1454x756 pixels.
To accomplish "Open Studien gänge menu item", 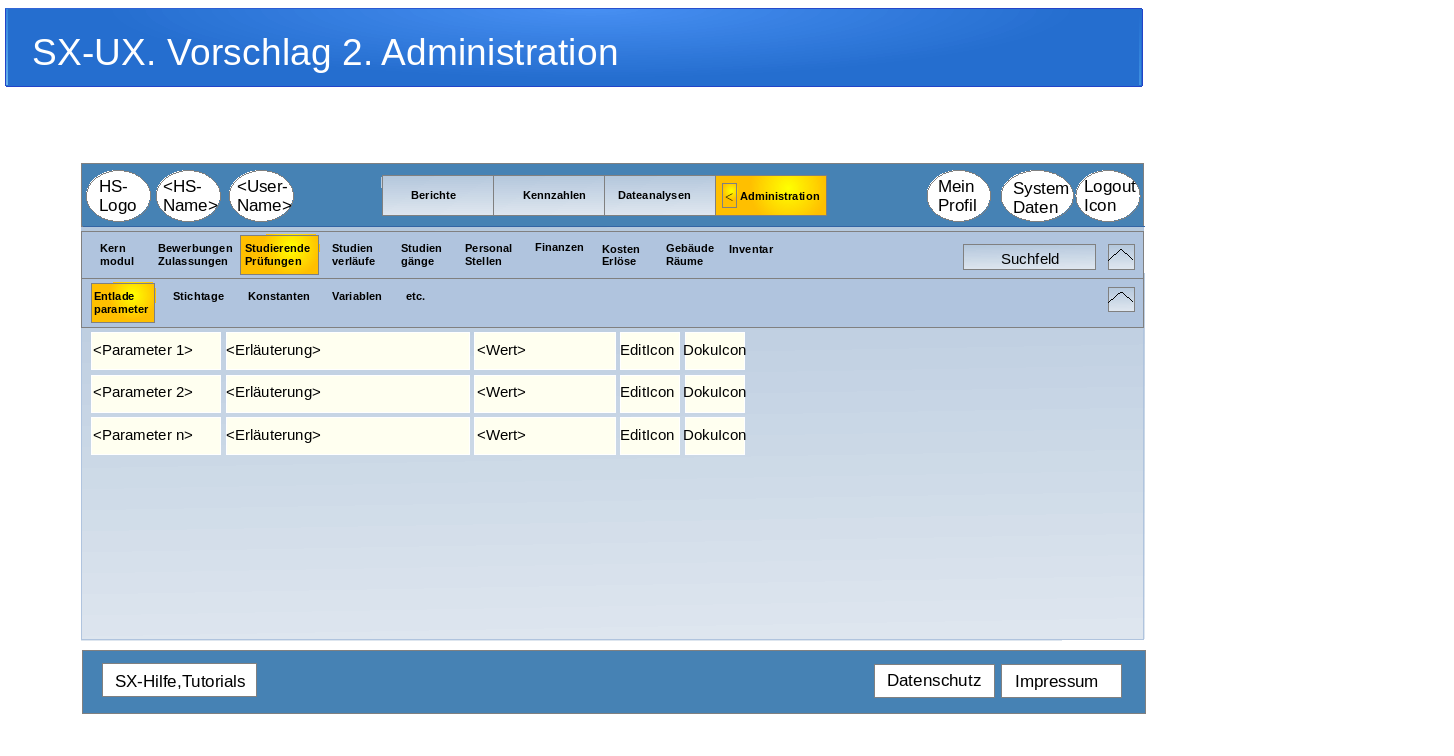I will pos(421,255).
